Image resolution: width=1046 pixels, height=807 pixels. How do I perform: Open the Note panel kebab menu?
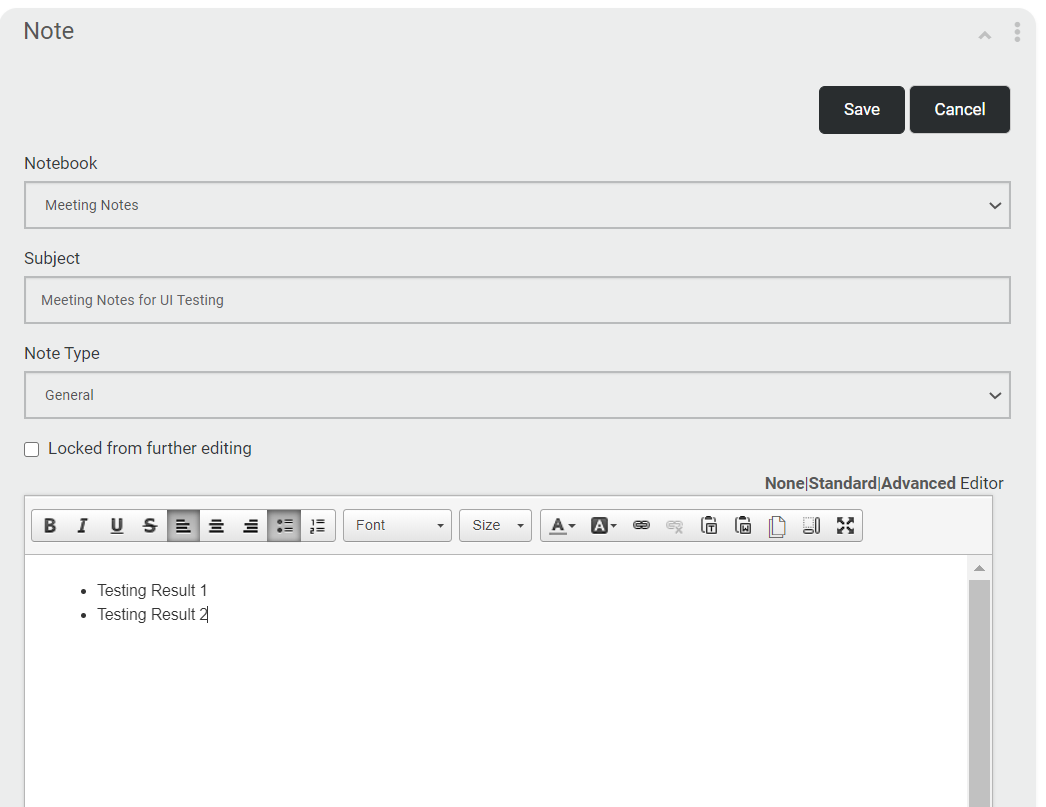pyautogui.click(x=1017, y=32)
